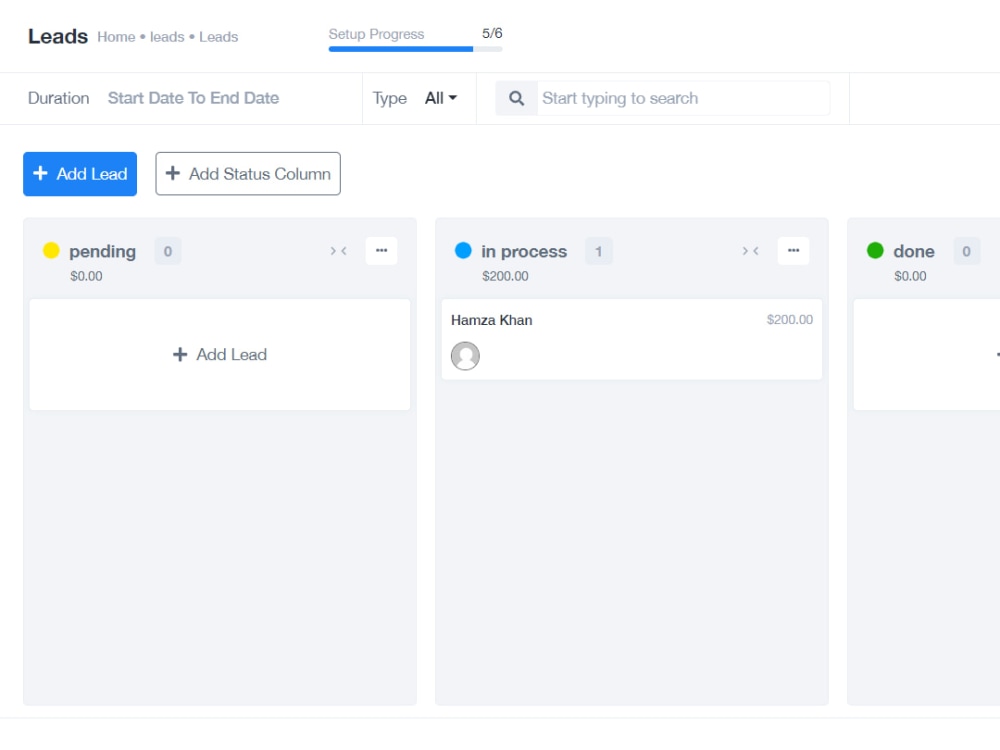
Task: Click the done $0.00 total
Action: coord(910,276)
